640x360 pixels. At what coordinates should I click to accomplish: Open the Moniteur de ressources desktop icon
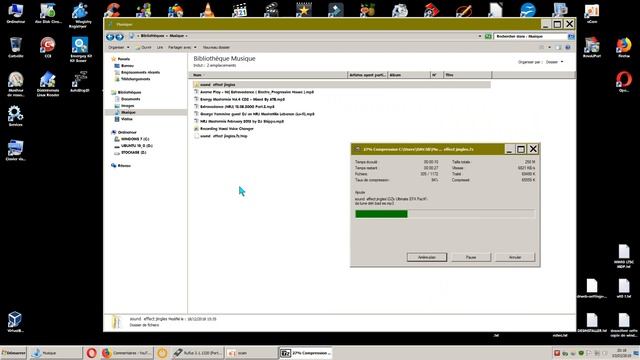(x=16, y=84)
